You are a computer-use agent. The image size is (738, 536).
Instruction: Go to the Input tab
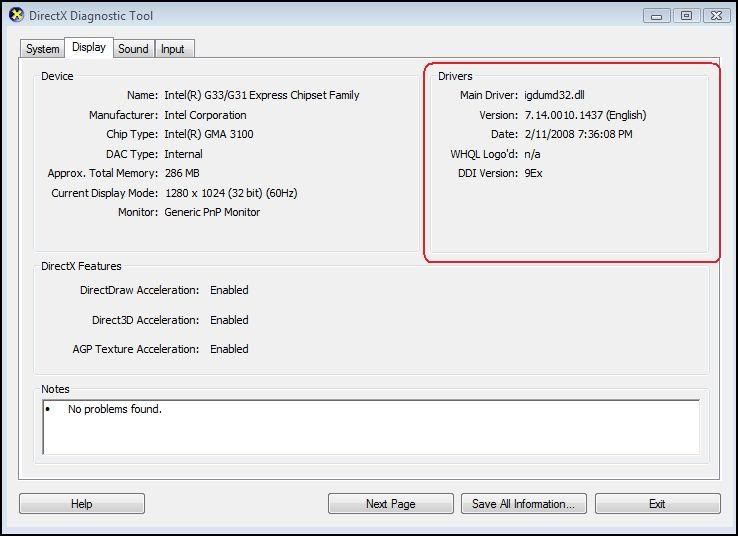pos(173,49)
